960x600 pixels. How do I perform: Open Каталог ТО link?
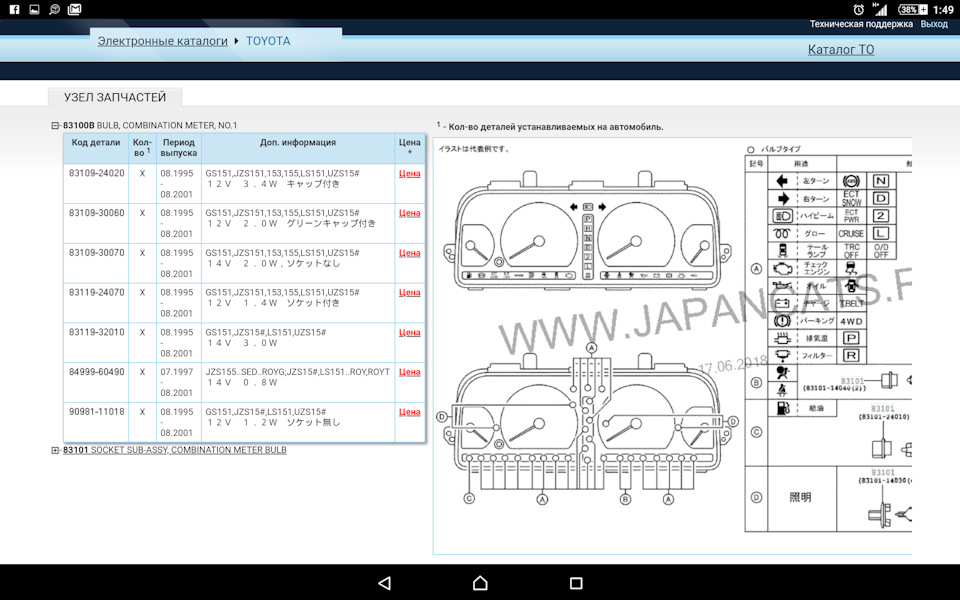coord(841,50)
